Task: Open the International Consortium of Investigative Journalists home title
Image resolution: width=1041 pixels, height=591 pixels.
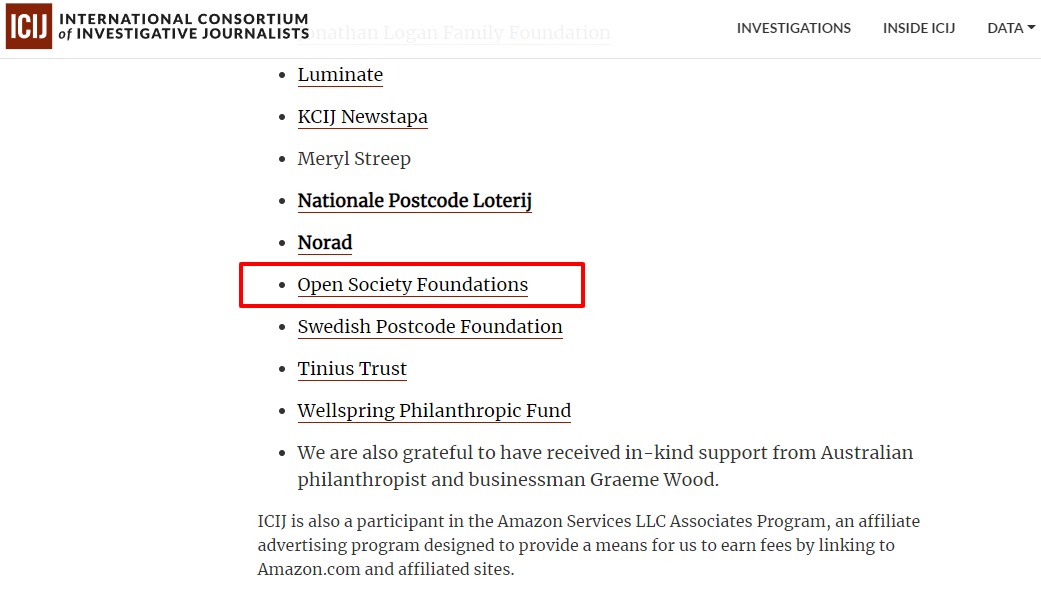Action: coord(184,27)
